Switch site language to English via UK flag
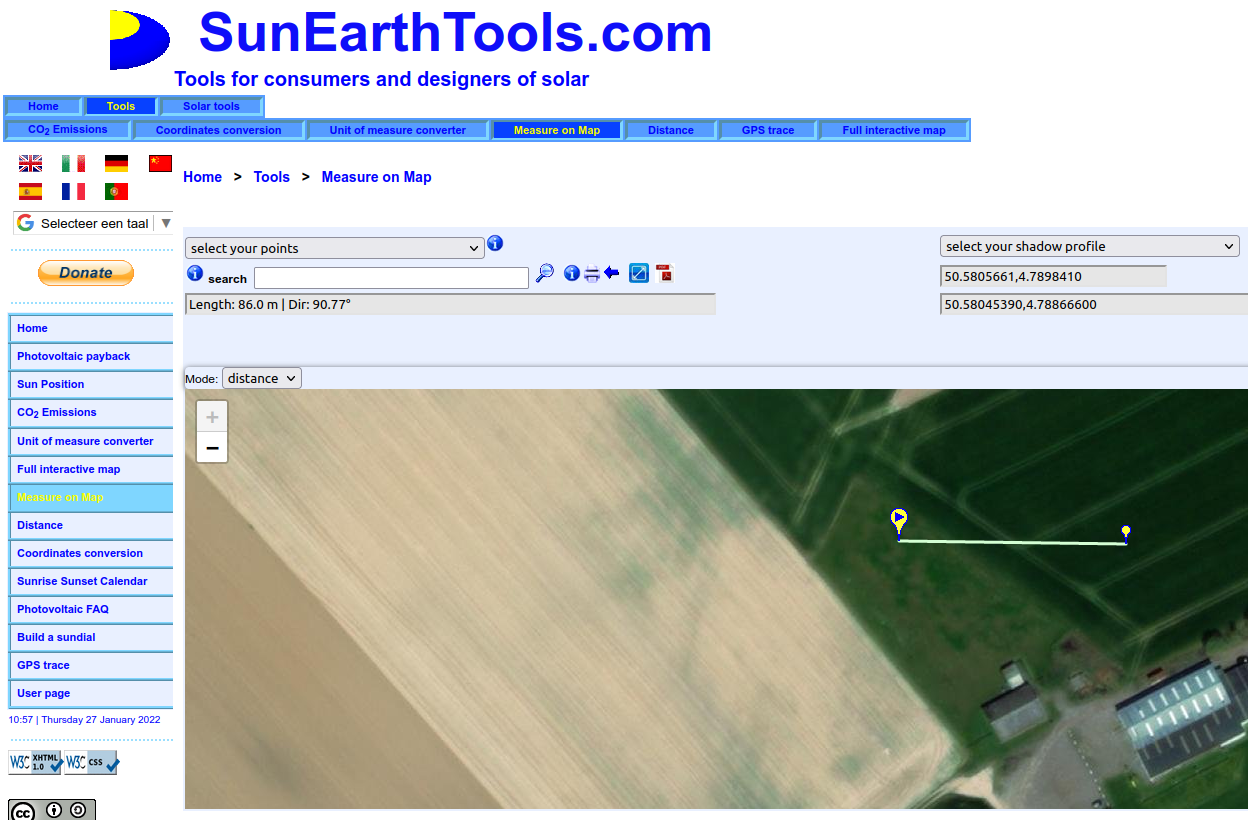Image resolution: width=1248 pixels, height=820 pixels. click(30, 163)
